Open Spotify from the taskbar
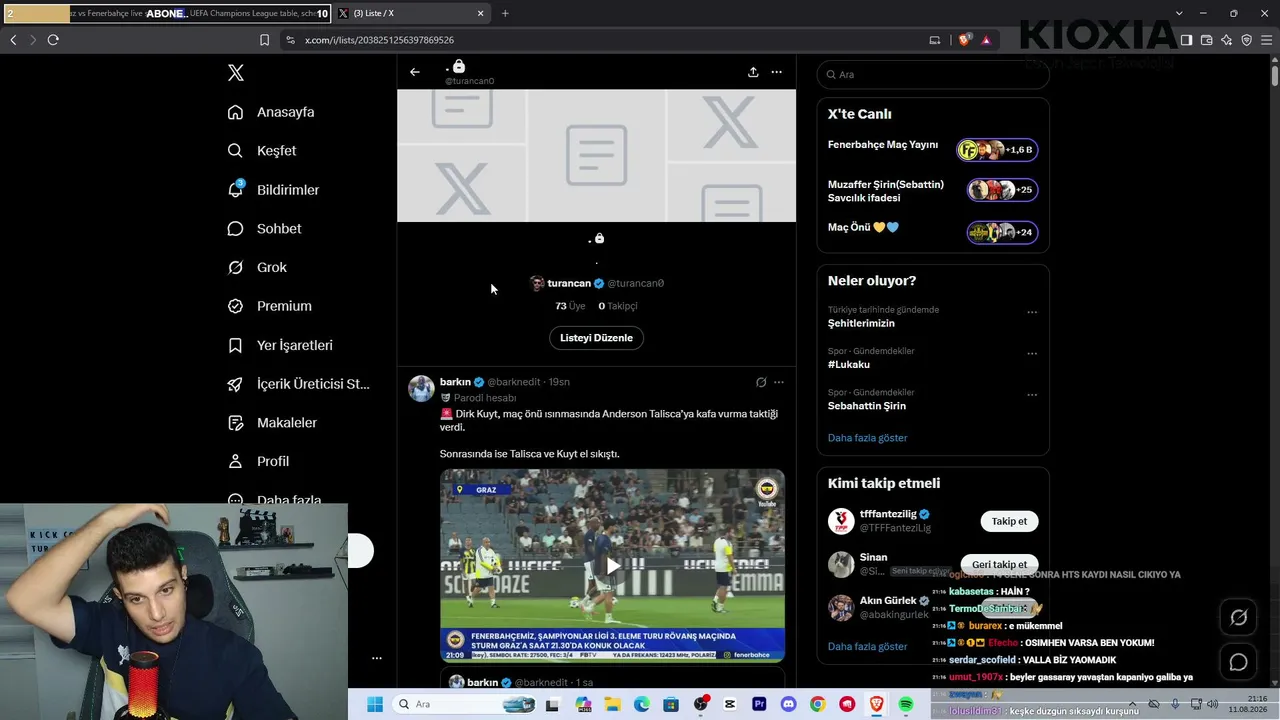 (906, 704)
